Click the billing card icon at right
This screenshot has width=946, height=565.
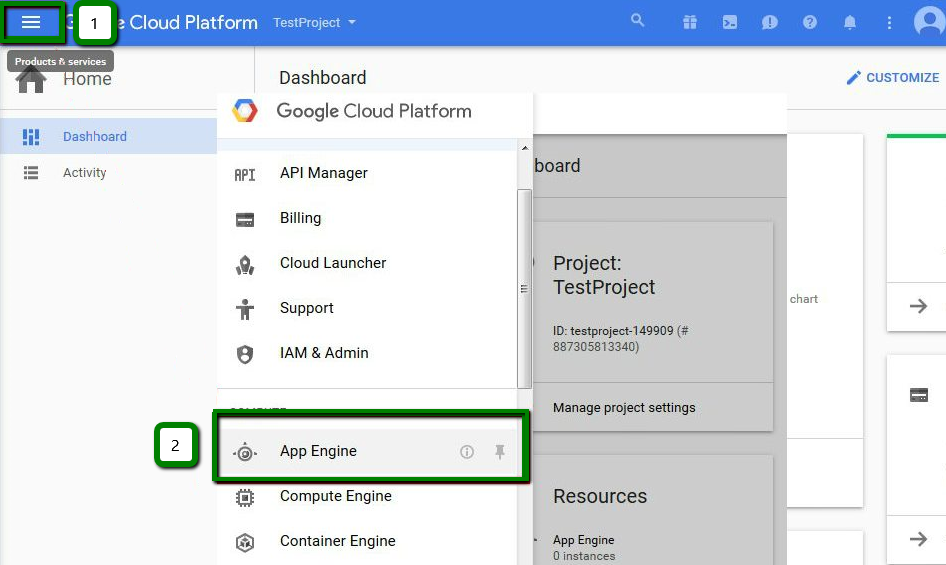click(918, 395)
